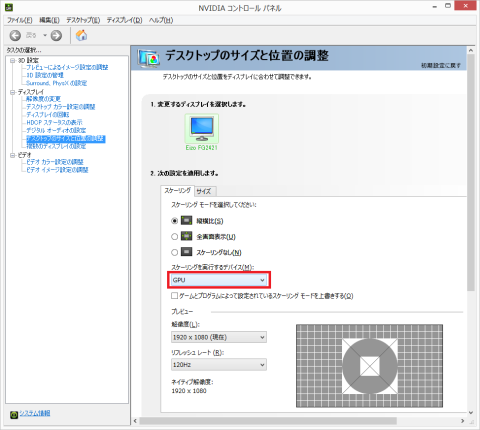
Task: Open 3D 設定の管理 tree item
Action: coord(45,75)
